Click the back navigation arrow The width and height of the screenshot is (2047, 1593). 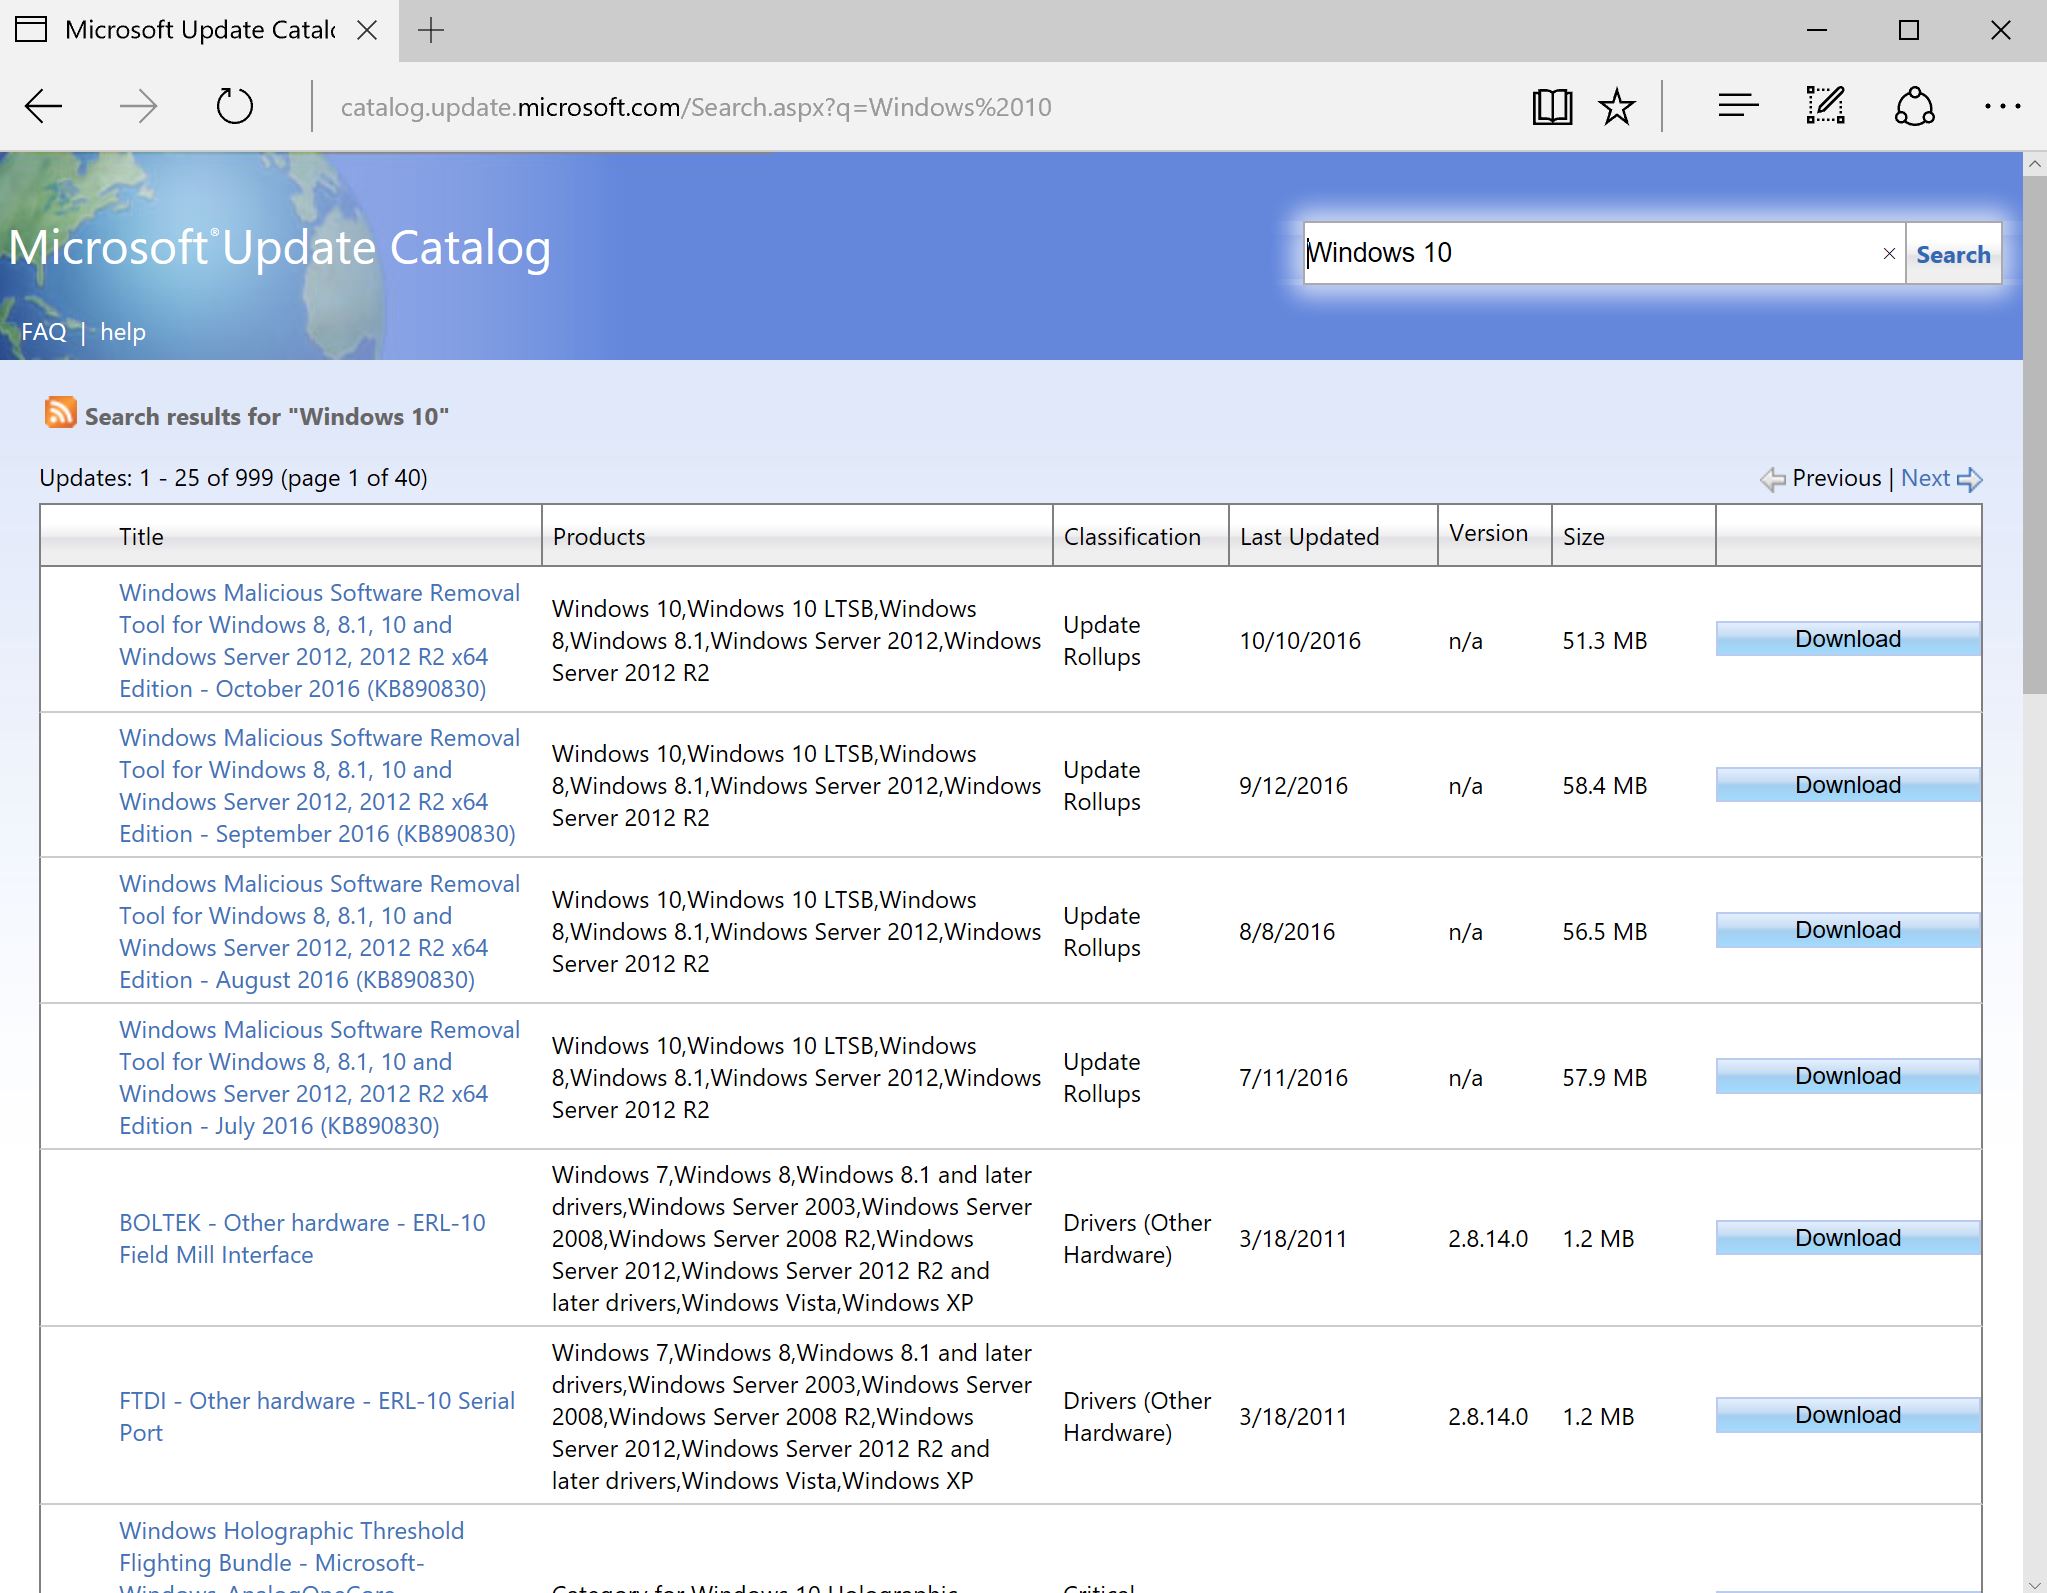[x=42, y=105]
